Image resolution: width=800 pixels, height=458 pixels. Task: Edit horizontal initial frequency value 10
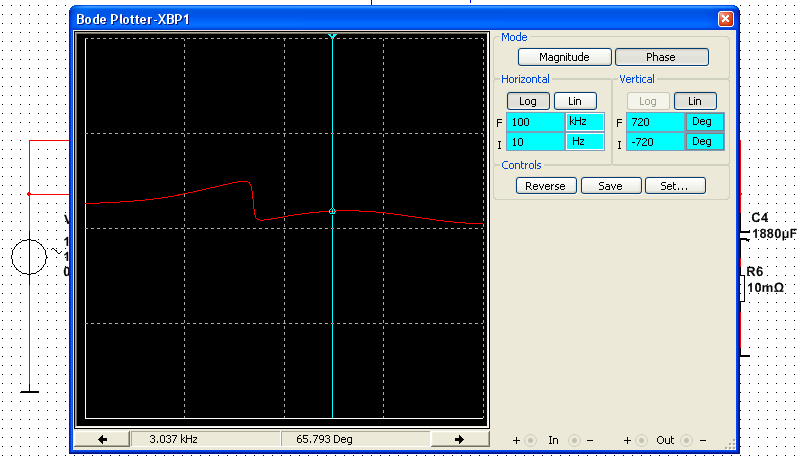click(535, 142)
